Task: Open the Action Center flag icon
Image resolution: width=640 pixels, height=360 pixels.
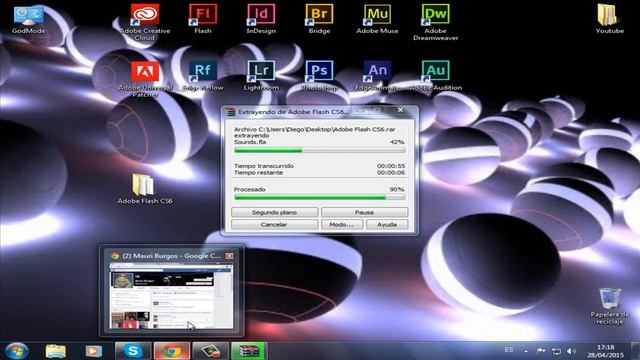Action: [541, 351]
